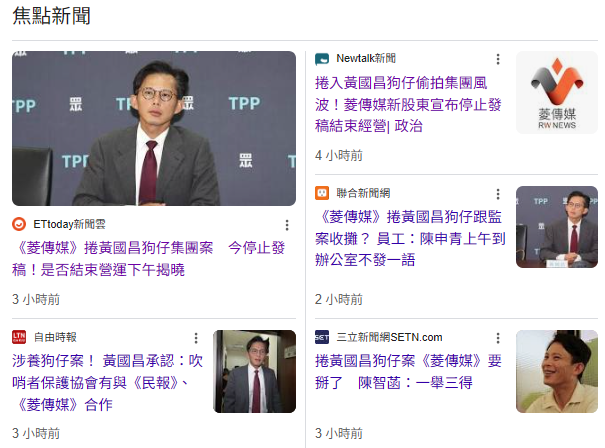Open the 聯合新聞網 story's three-dot options menu

click(x=498, y=194)
